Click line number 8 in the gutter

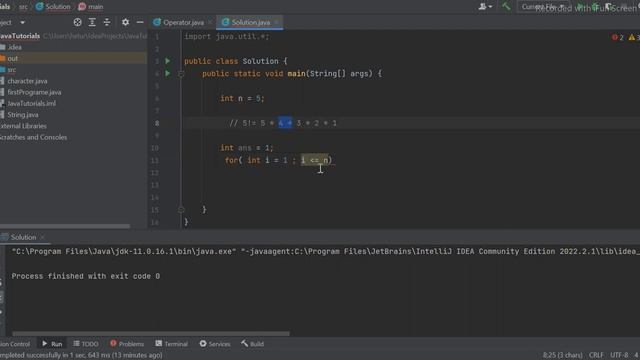click(x=157, y=123)
